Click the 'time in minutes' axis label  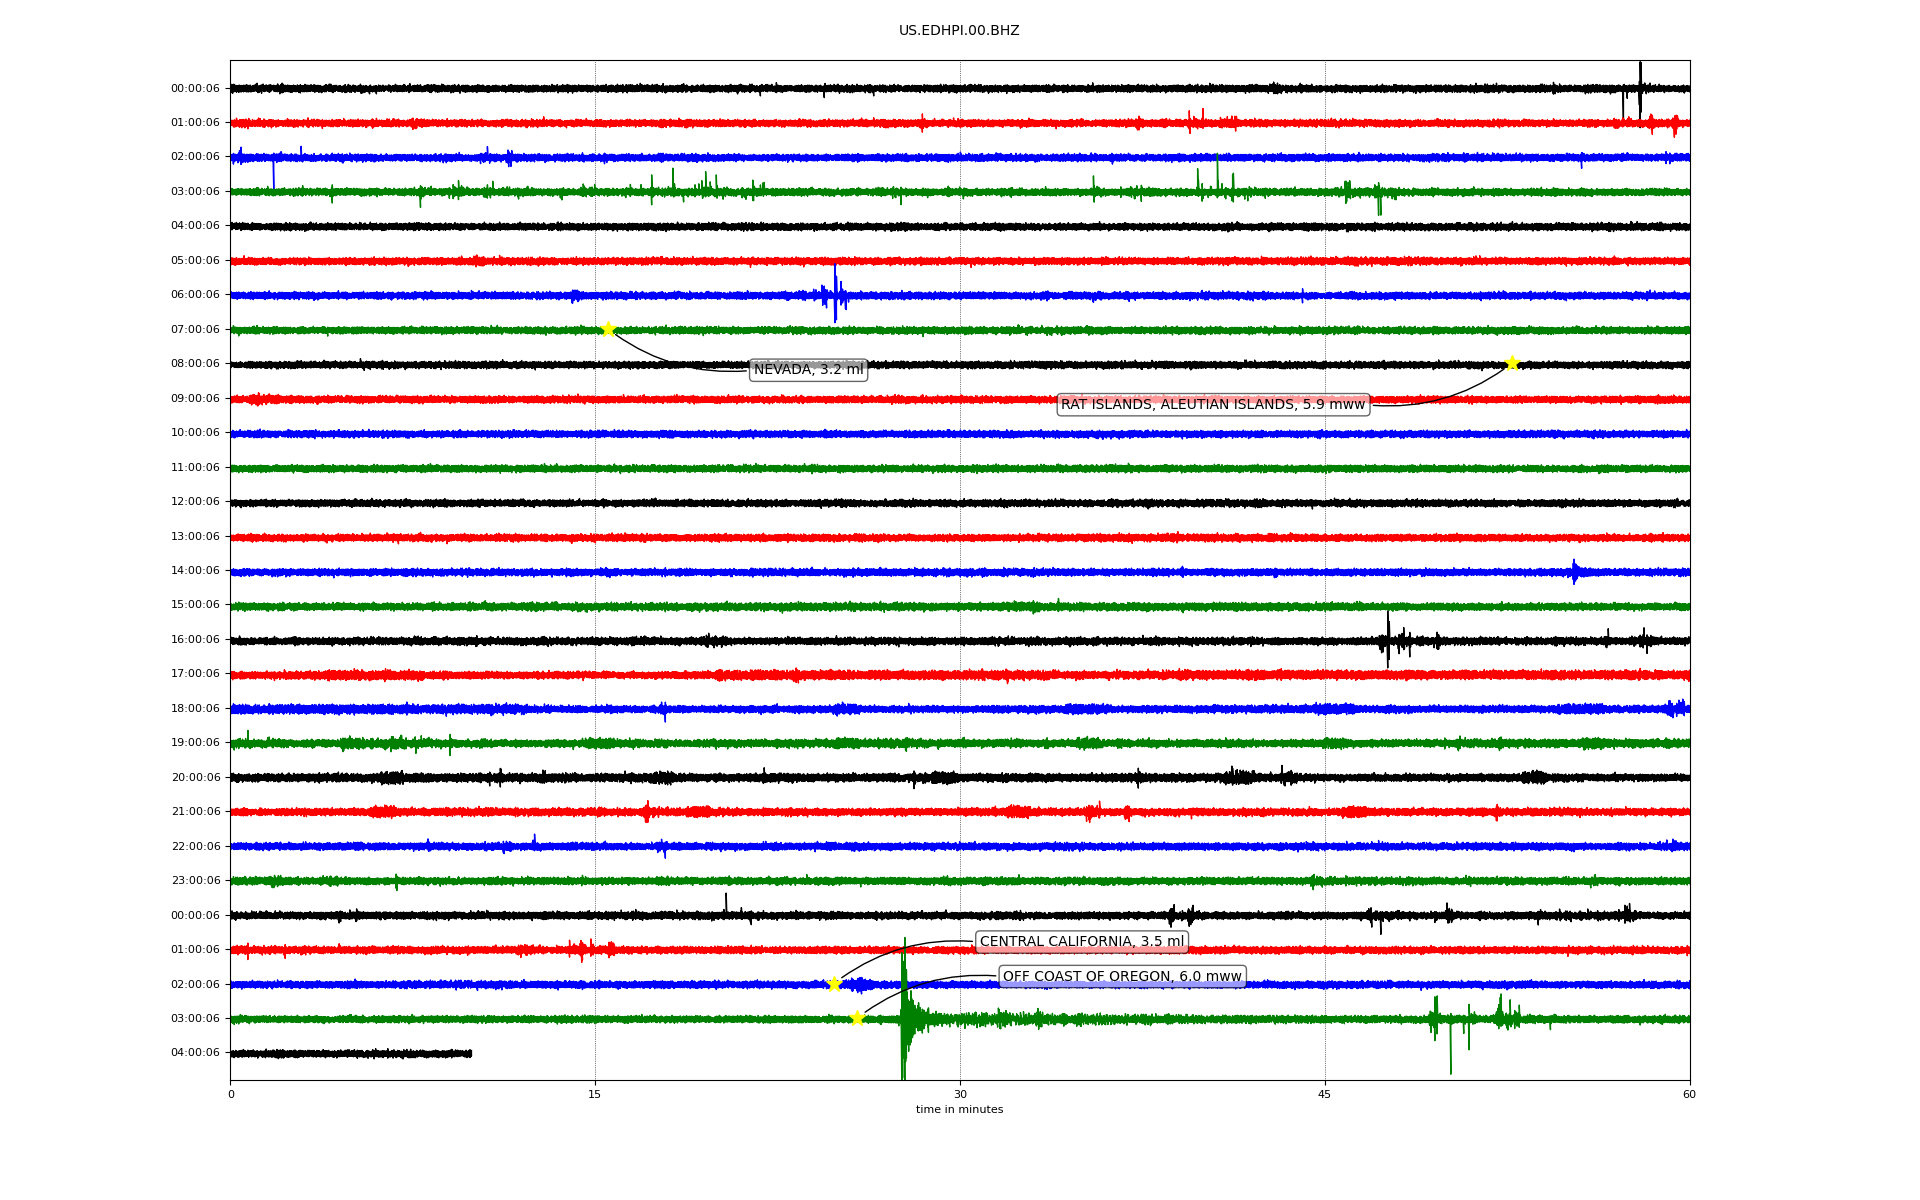tap(959, 1109)
